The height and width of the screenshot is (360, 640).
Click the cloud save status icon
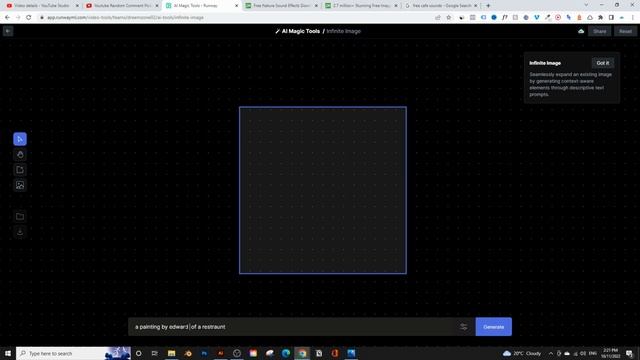tap(581, 31)
